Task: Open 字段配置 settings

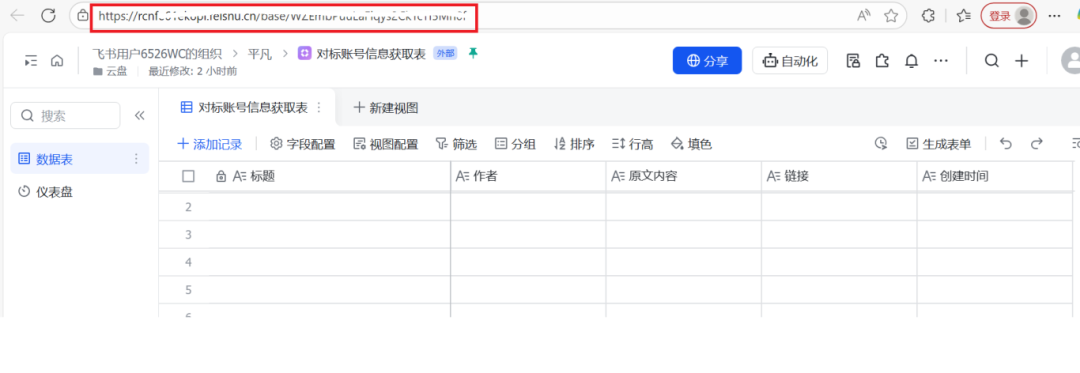Action: coord(302,144)
